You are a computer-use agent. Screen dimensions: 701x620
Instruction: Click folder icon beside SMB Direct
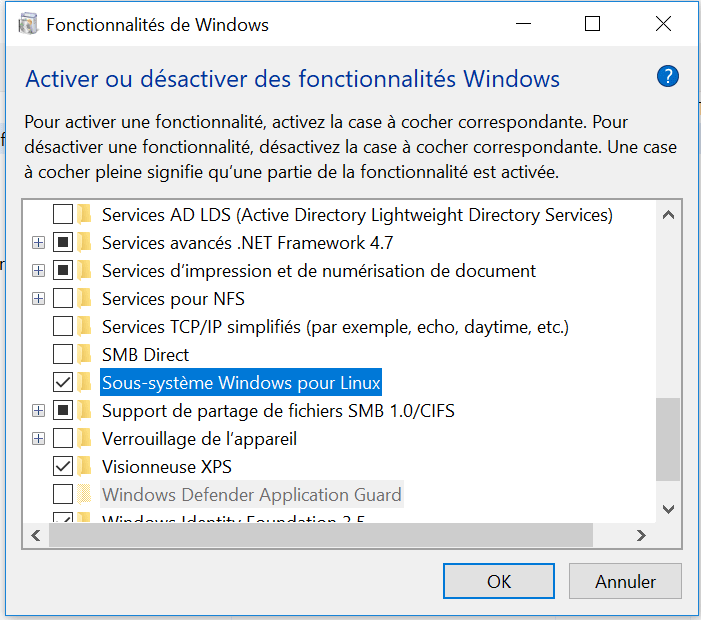pos(86,354)
